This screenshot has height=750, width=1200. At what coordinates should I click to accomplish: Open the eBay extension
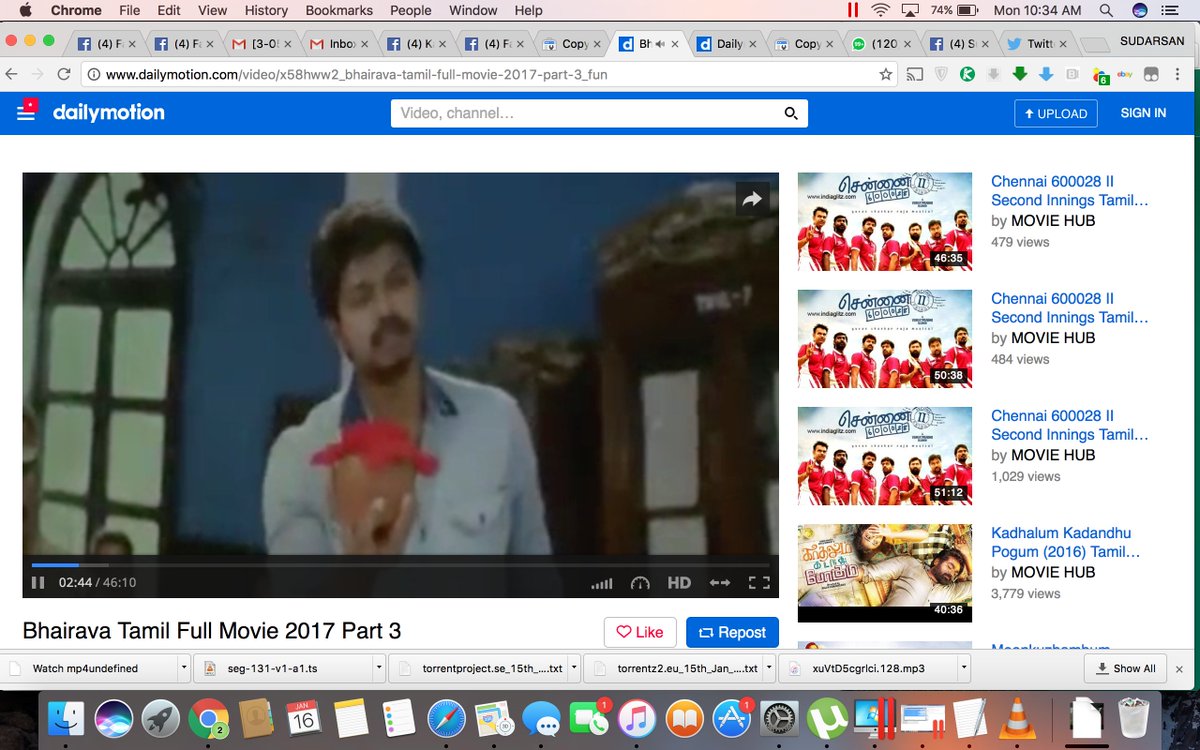pyautogui.click(x=1124, y=74)
